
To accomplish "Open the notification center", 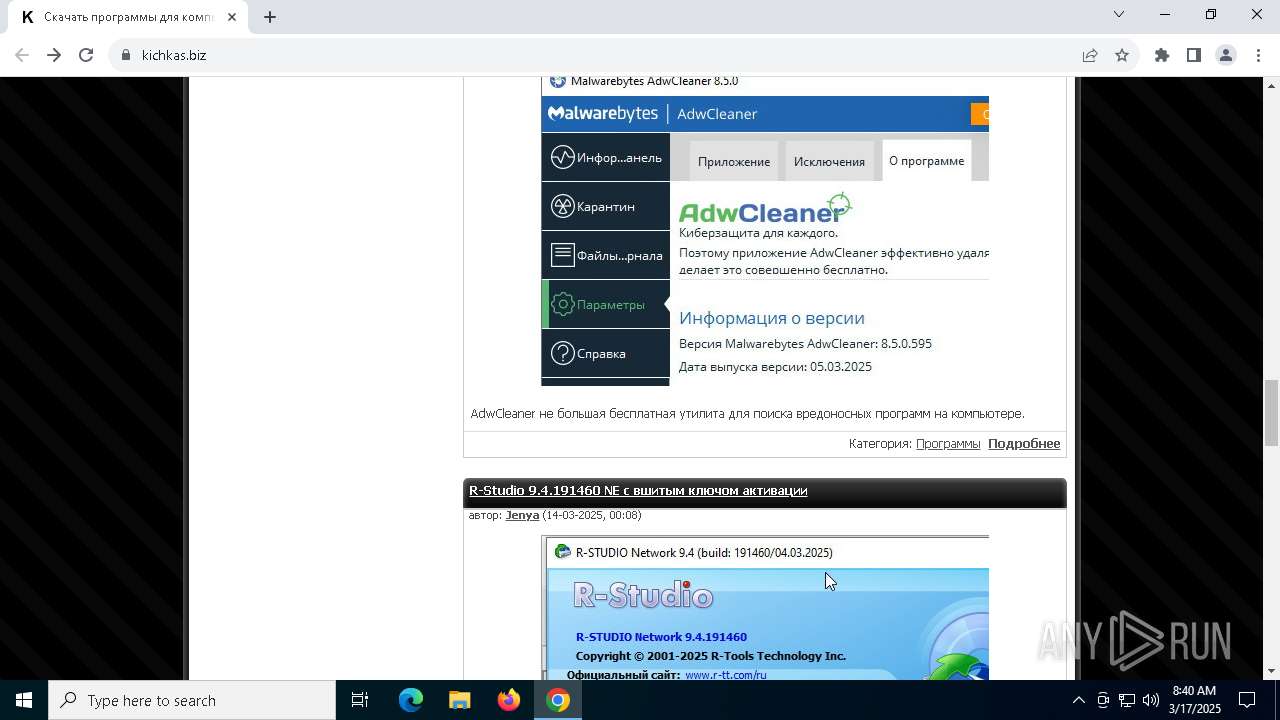I will (x=1248, y=700).
